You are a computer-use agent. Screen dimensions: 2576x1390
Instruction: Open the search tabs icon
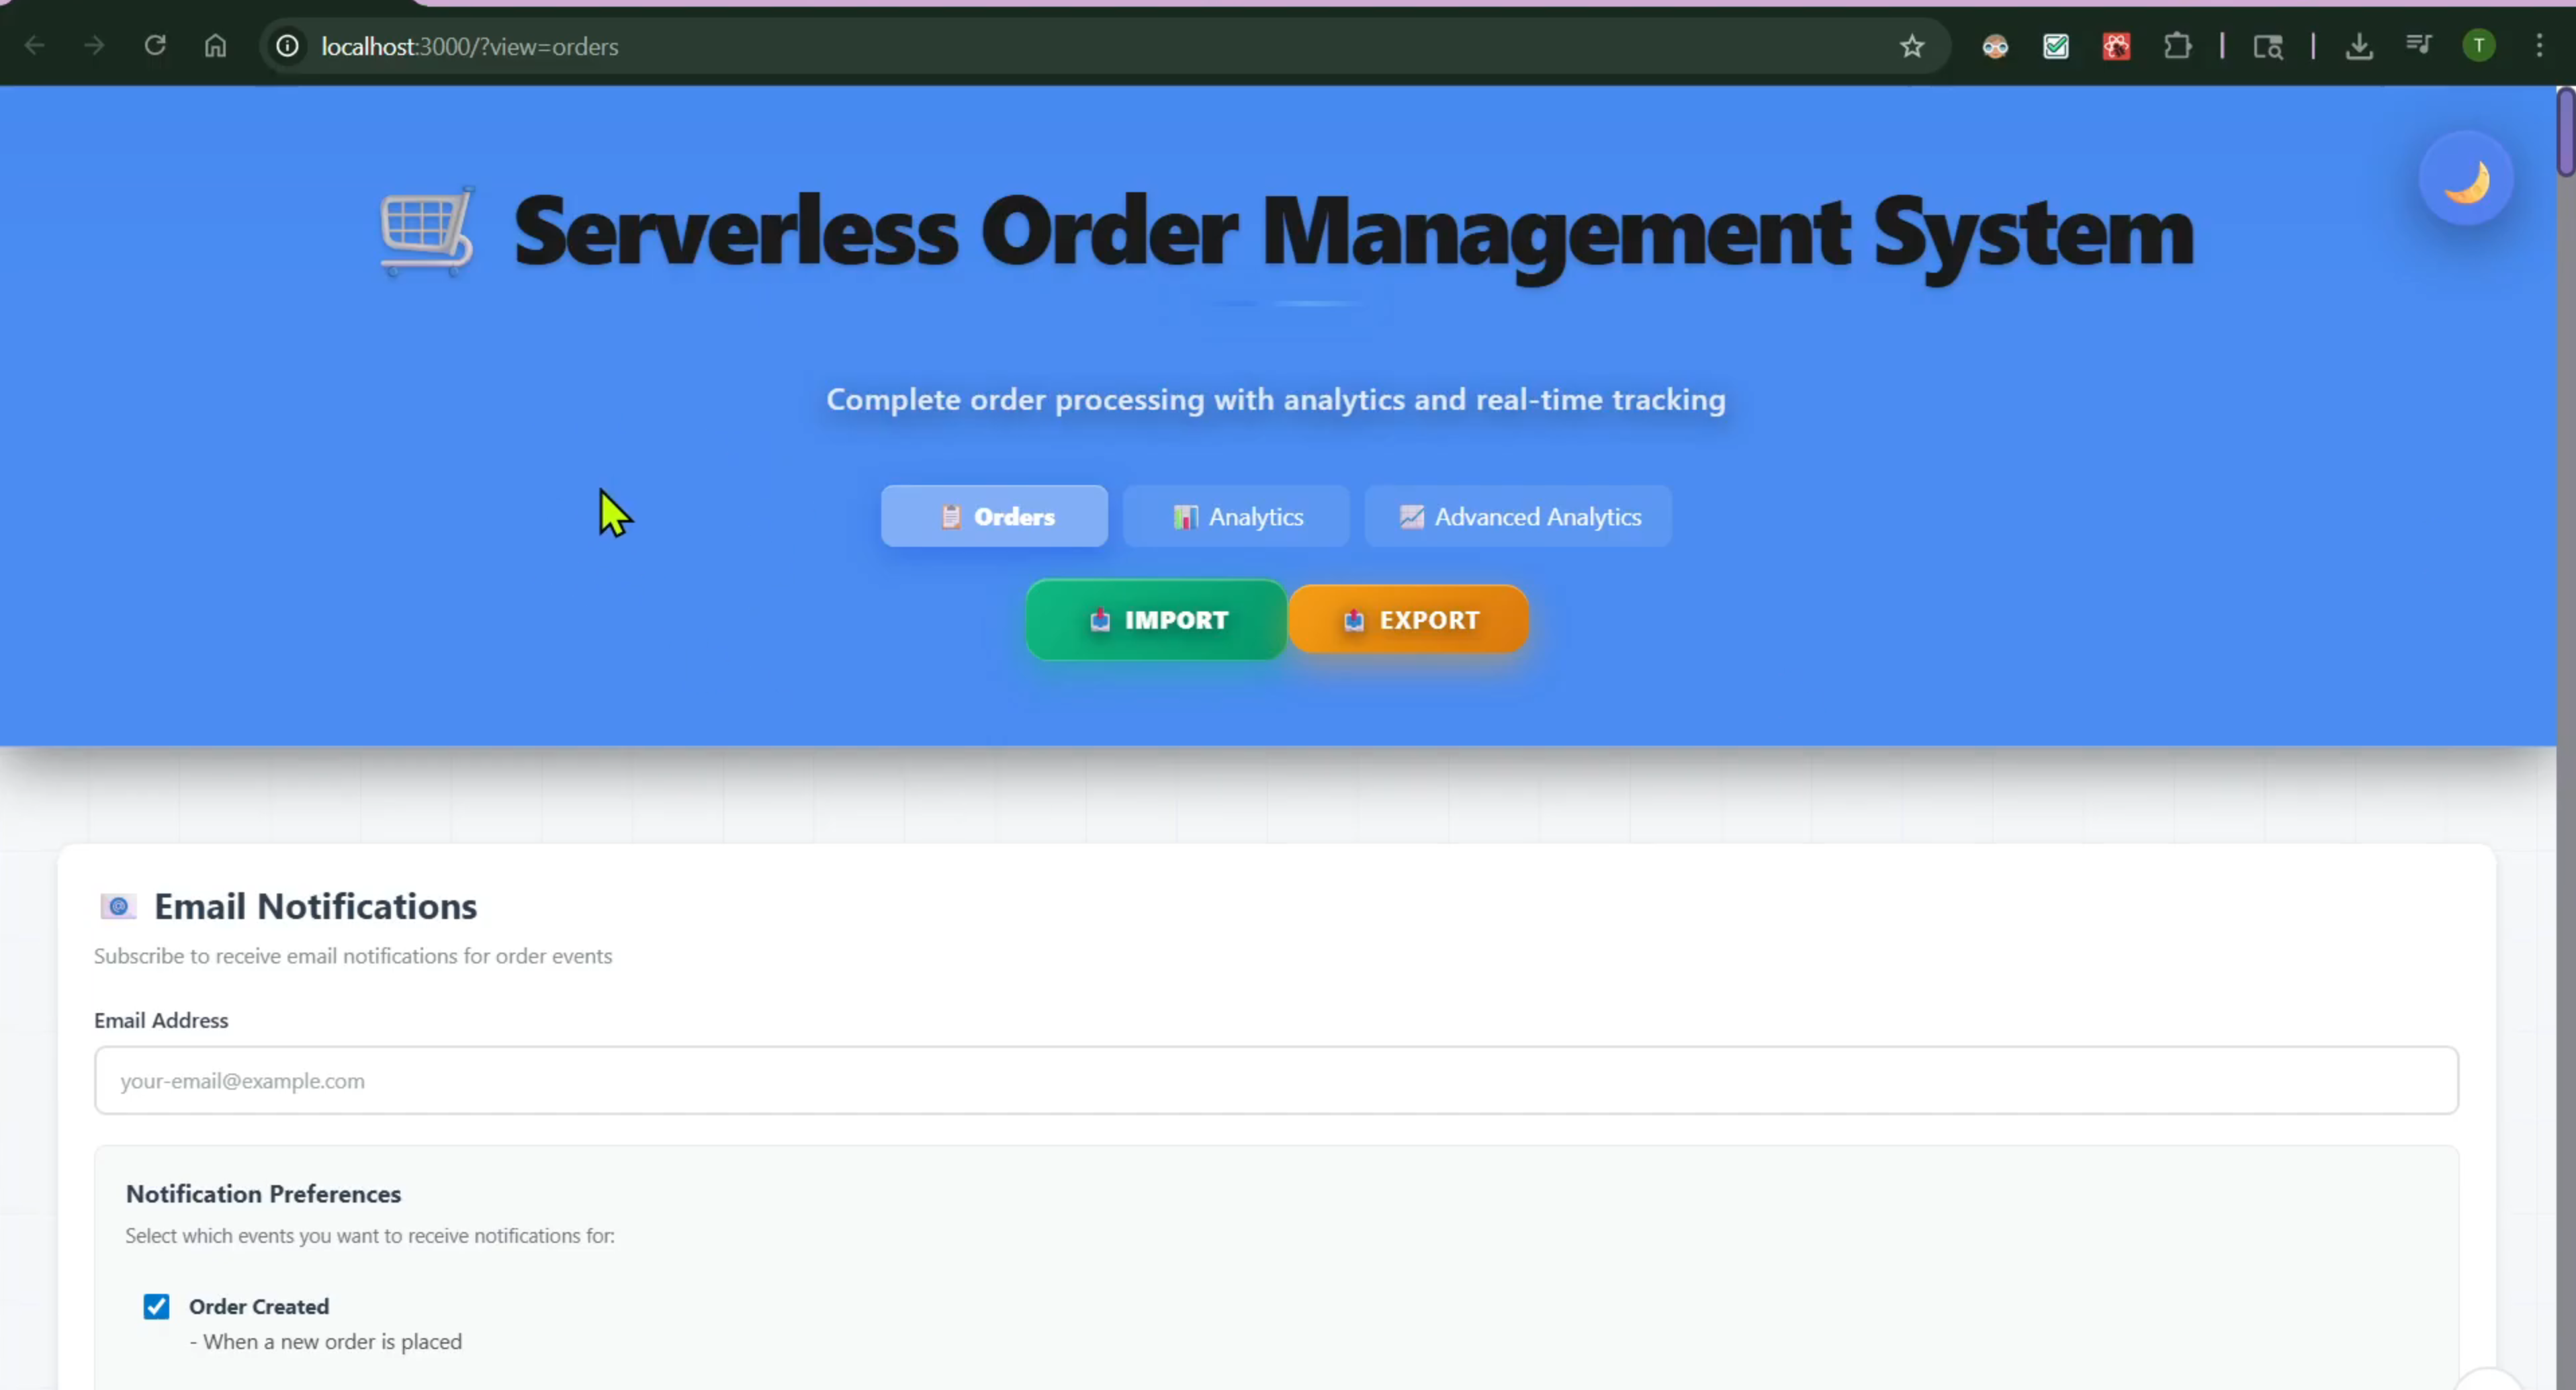[2268, 46]
